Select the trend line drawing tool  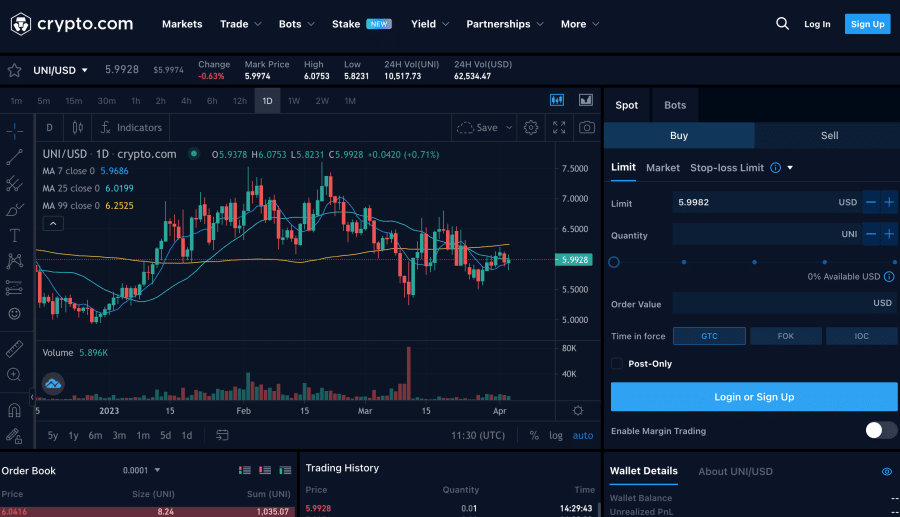click(14, 157)
